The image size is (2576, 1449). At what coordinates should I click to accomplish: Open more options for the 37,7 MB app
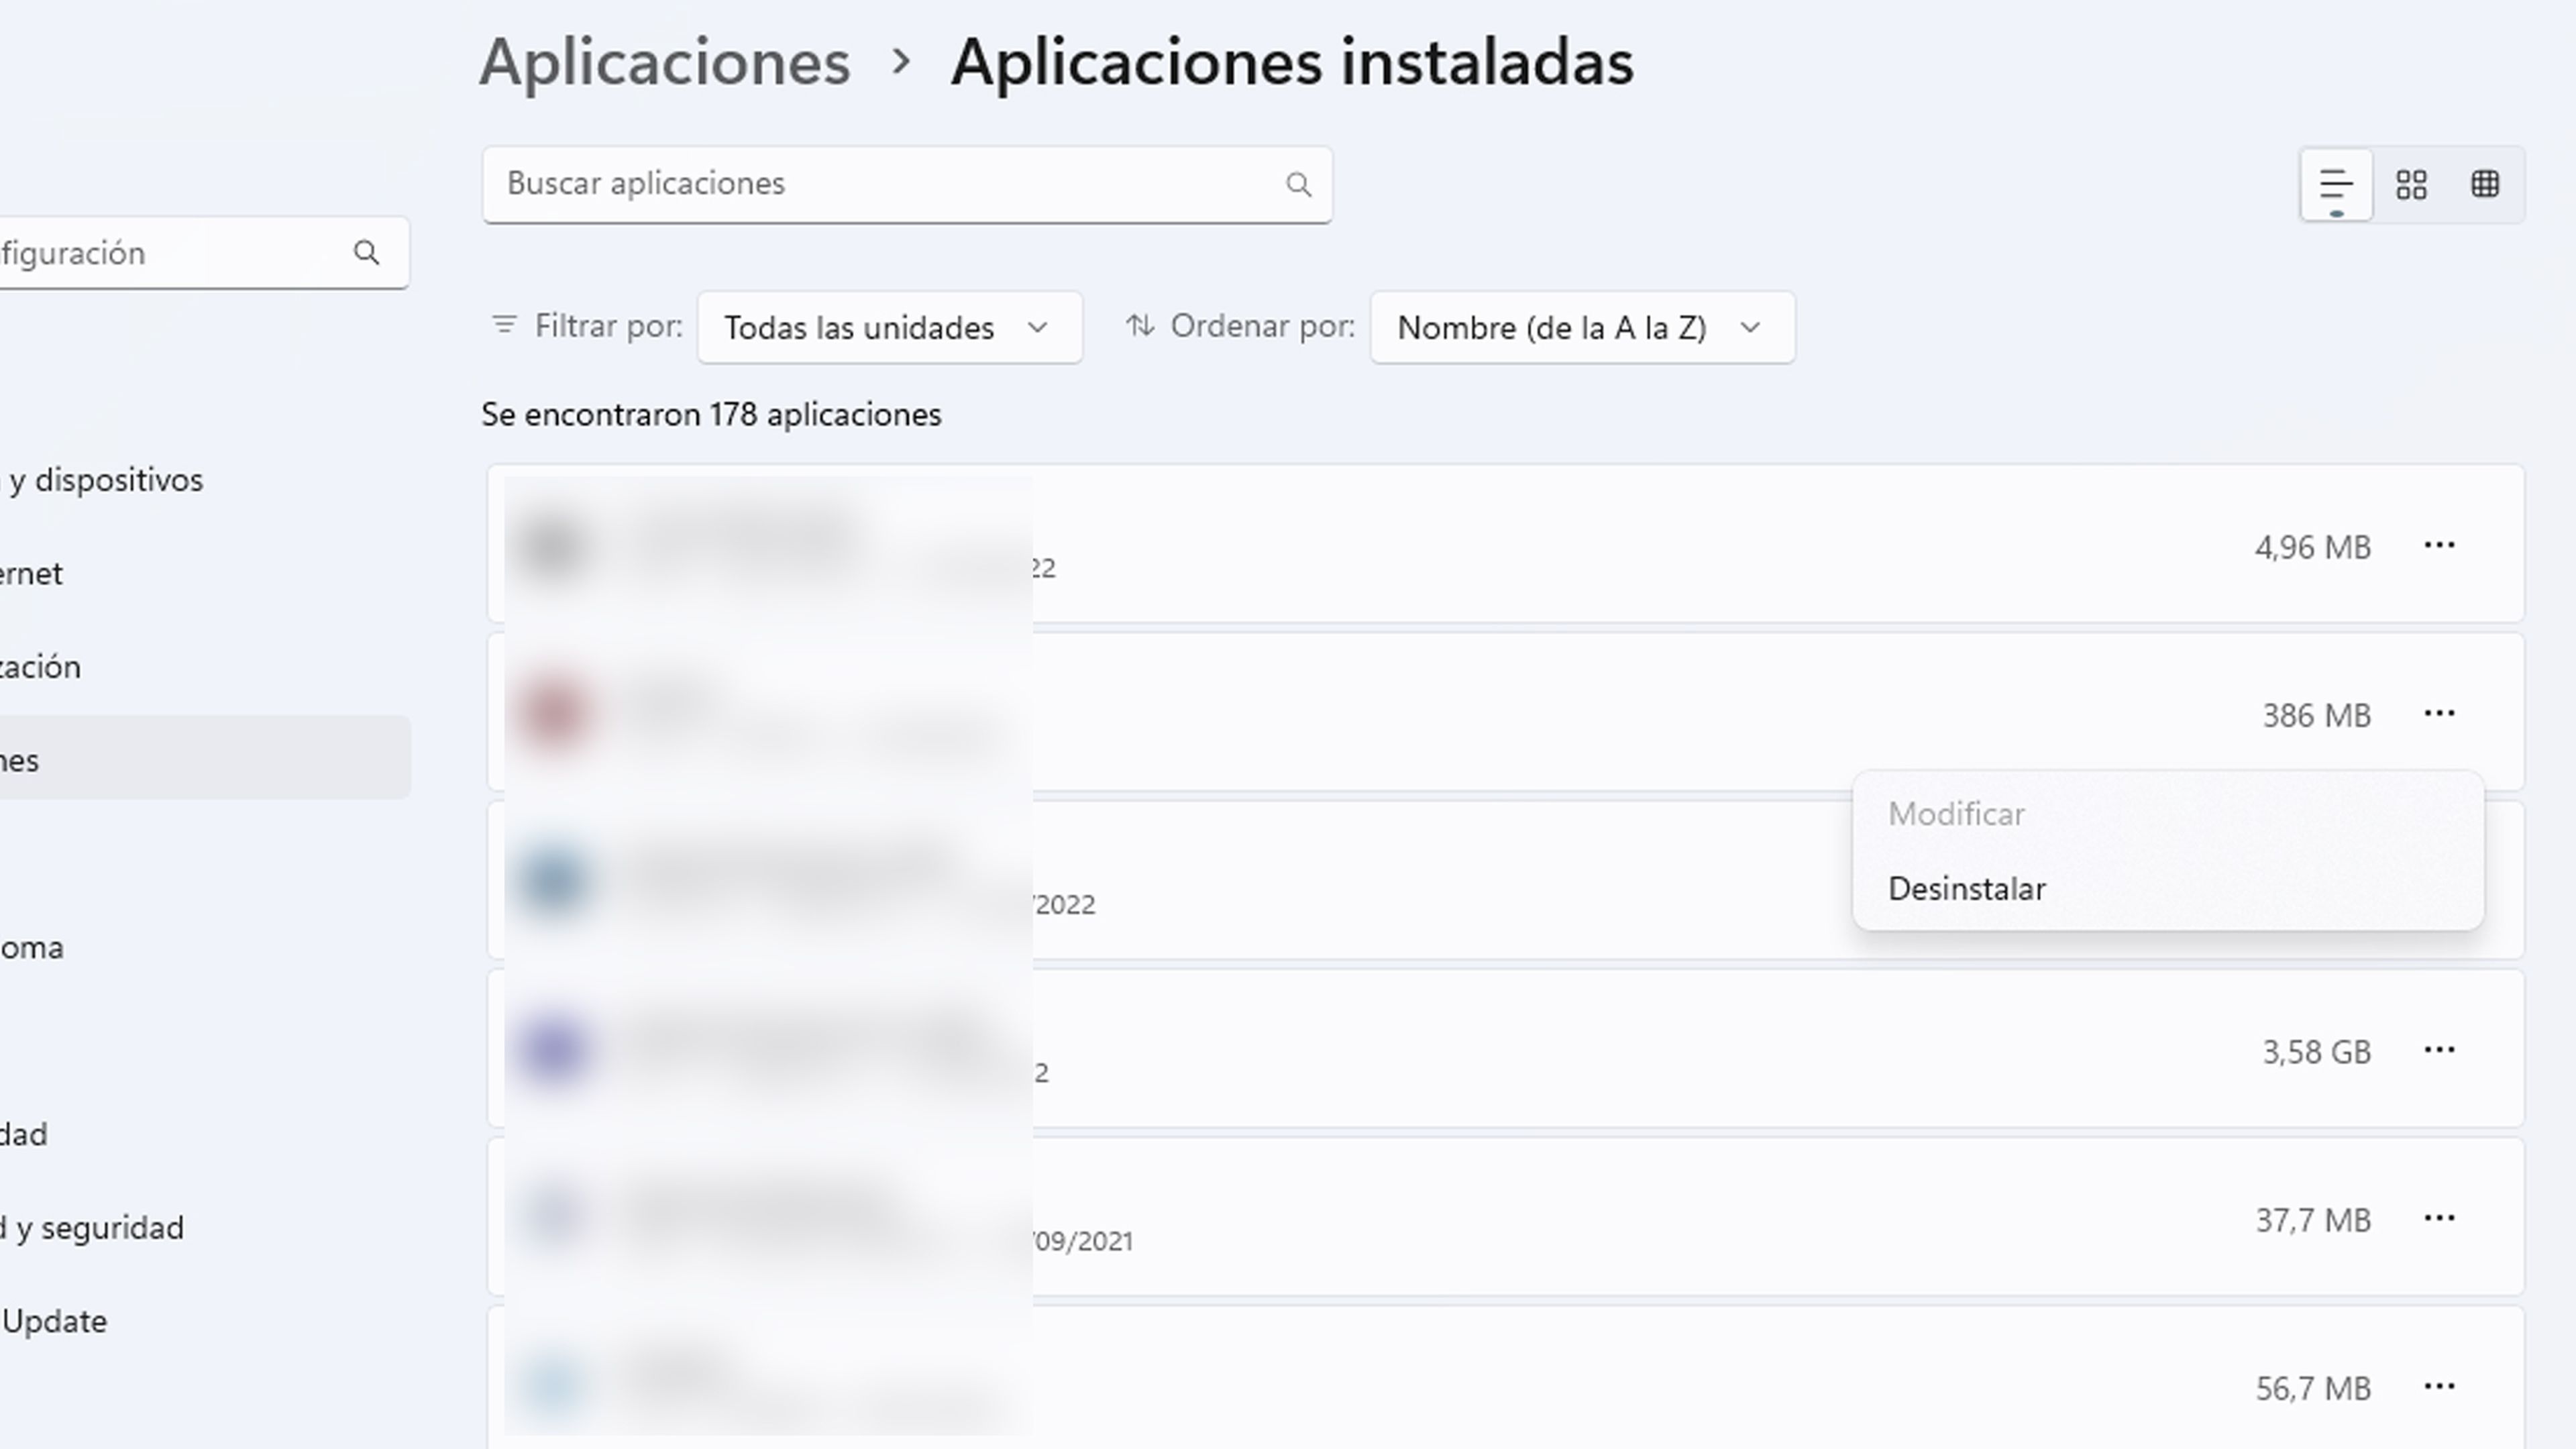[2439, 1218]
